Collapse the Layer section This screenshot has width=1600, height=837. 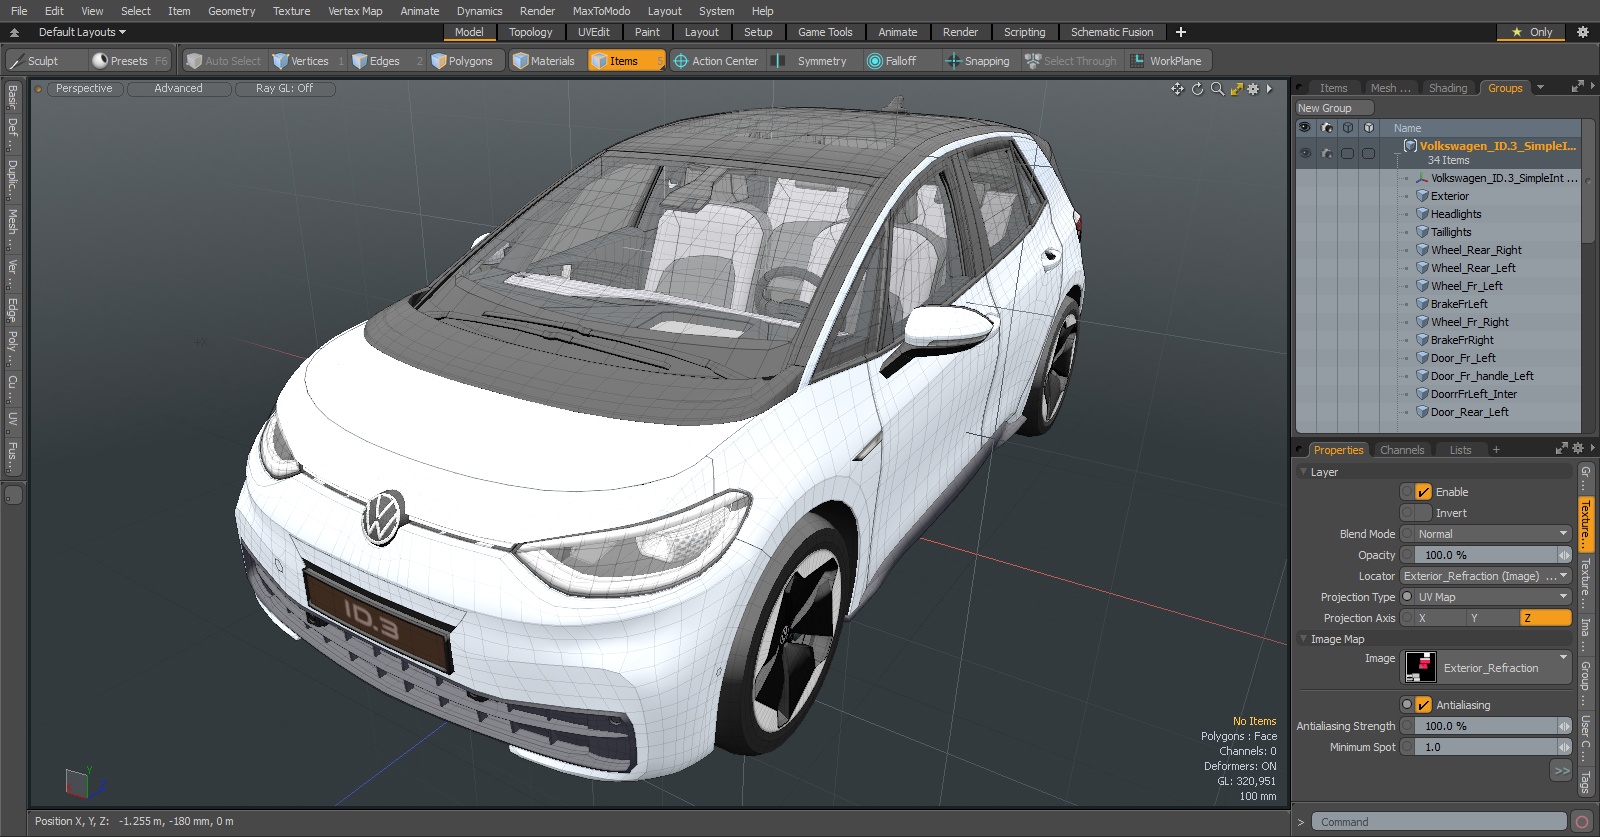point(1304,472)
